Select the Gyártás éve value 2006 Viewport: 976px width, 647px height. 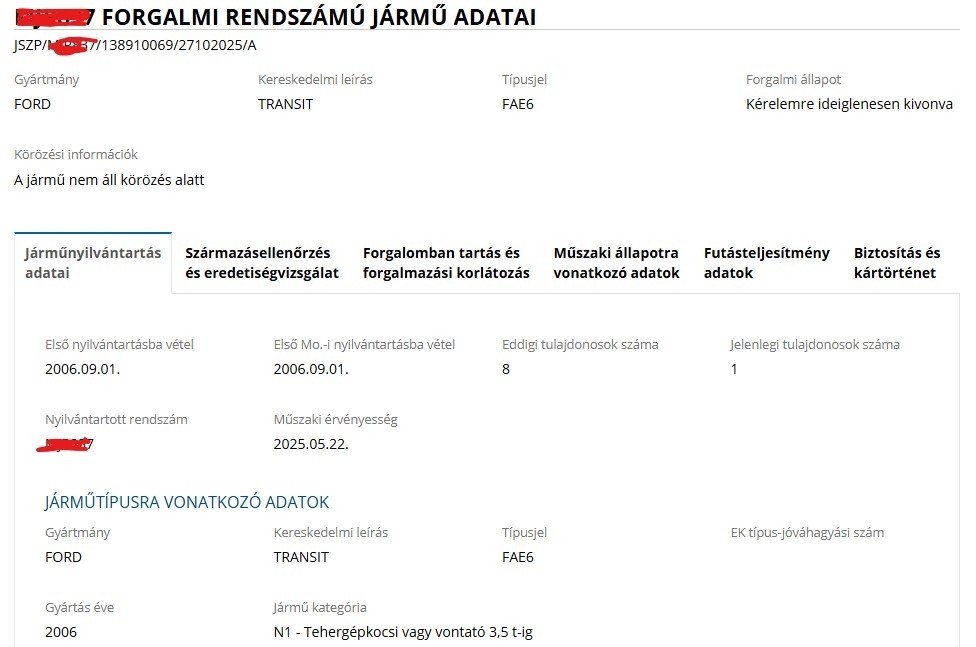coord(61,632)
